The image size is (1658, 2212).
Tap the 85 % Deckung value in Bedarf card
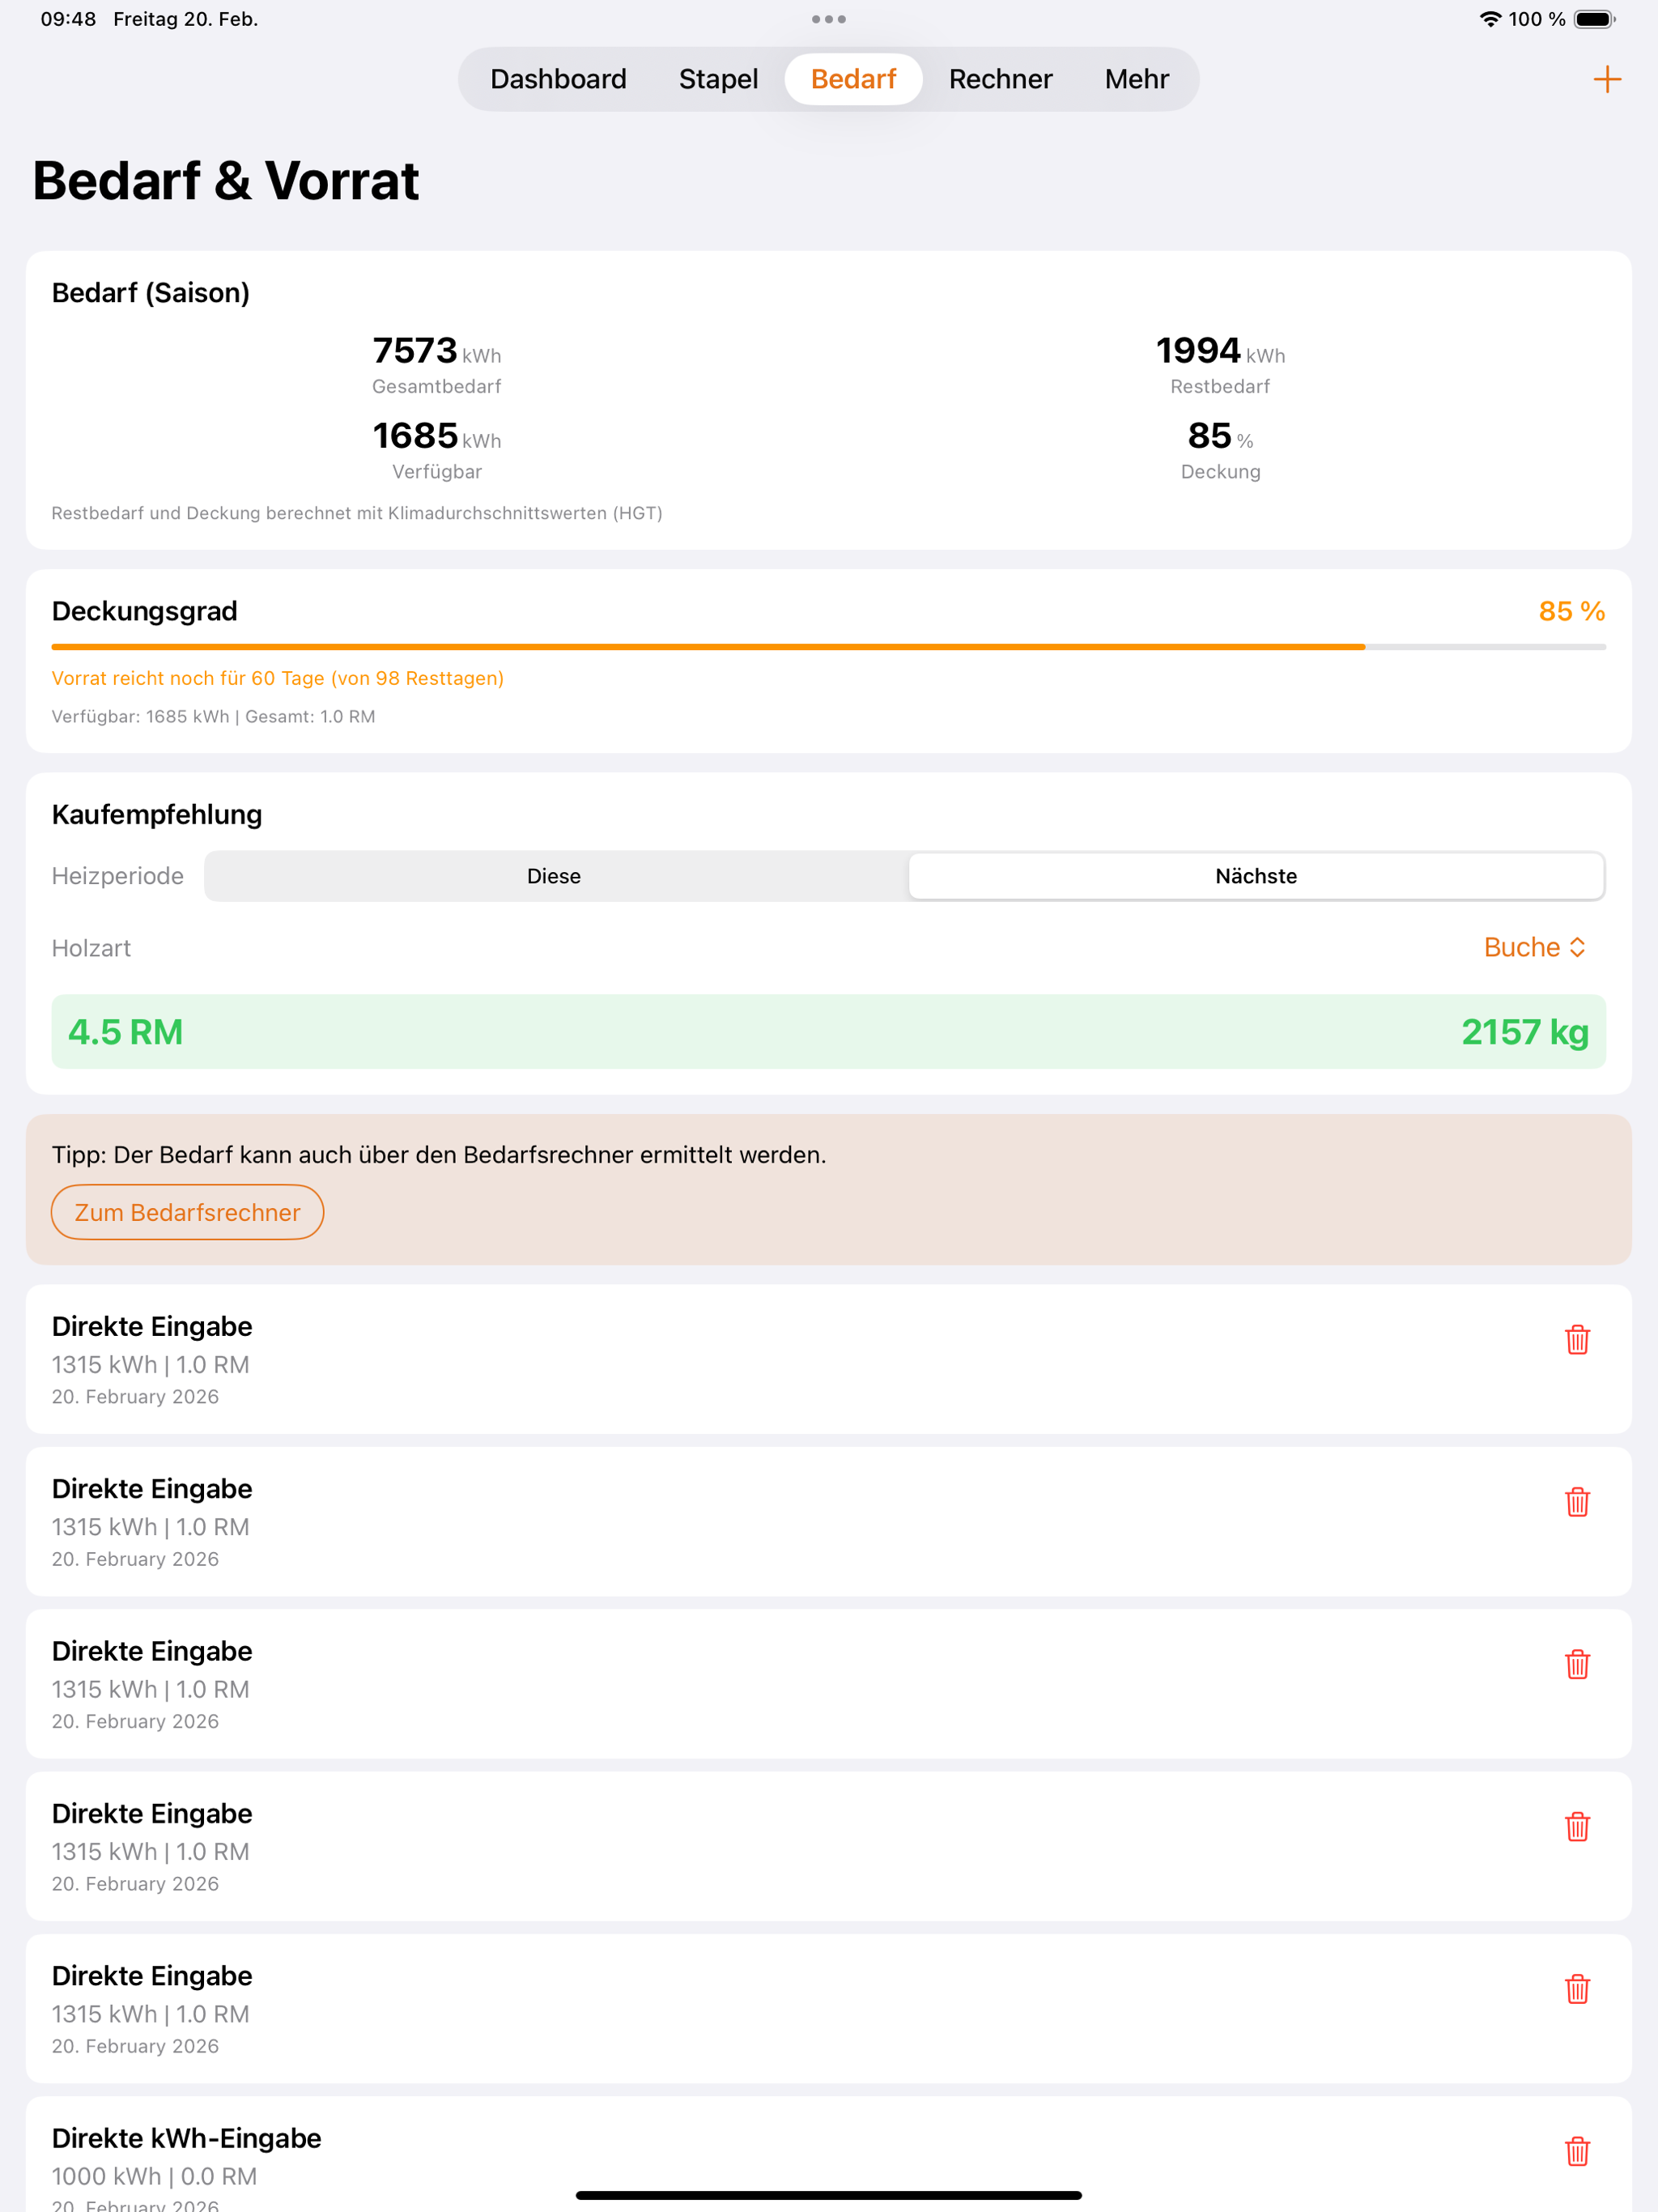pyautogui.click(x=1220, y=436)
